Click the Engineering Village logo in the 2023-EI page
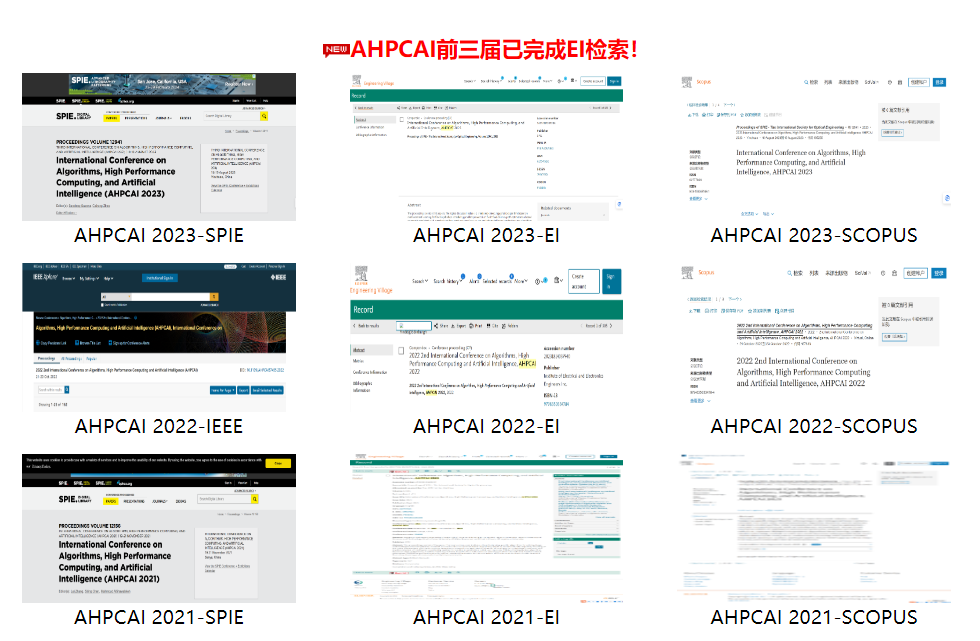 click(x=372, y=81)
